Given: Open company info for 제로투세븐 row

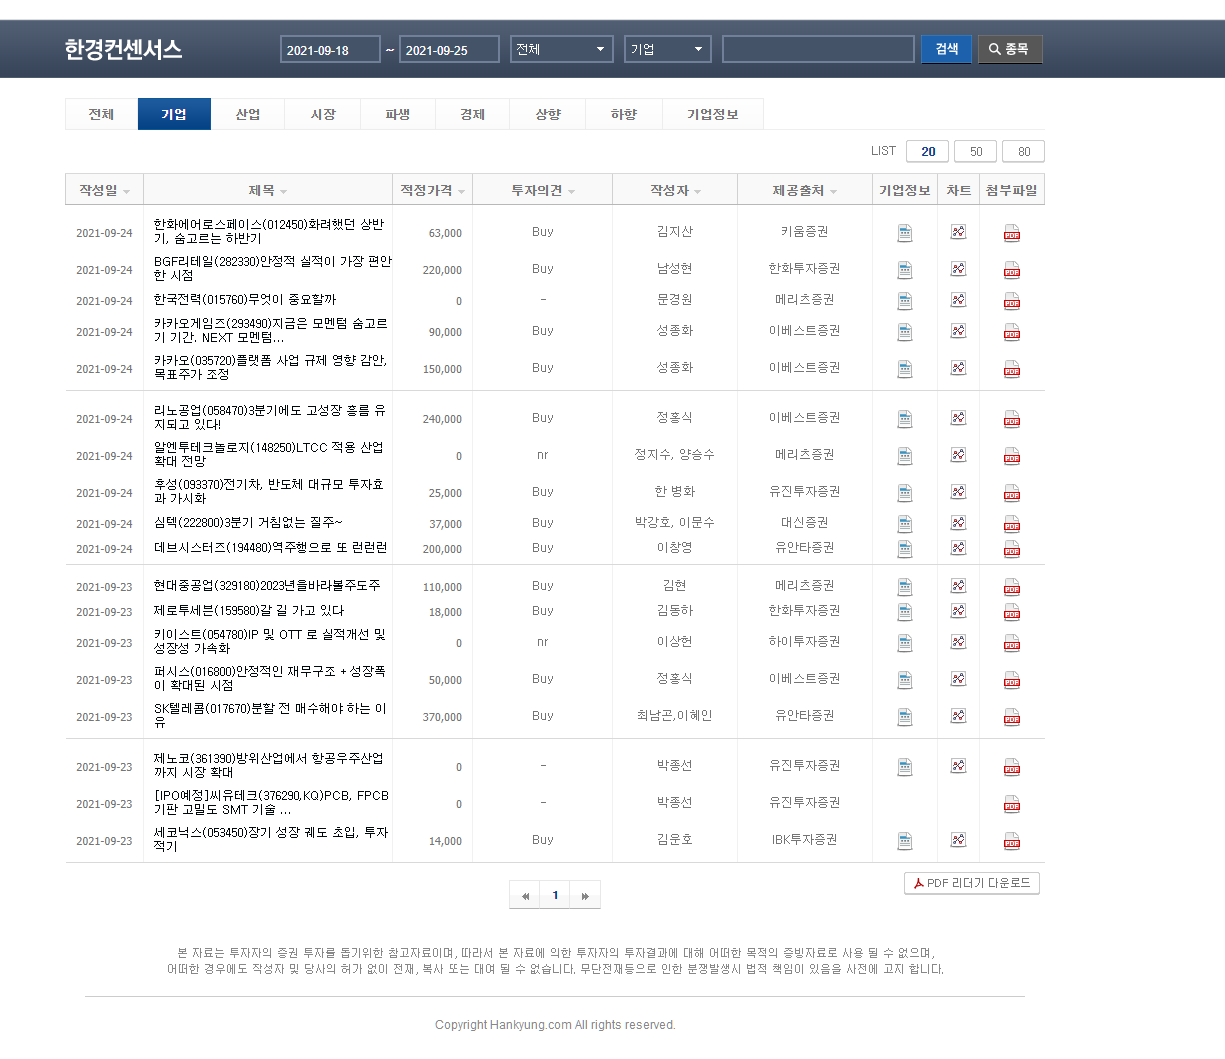Looking at the screenshot, I should pyautogui.click(x=905, y=612).
